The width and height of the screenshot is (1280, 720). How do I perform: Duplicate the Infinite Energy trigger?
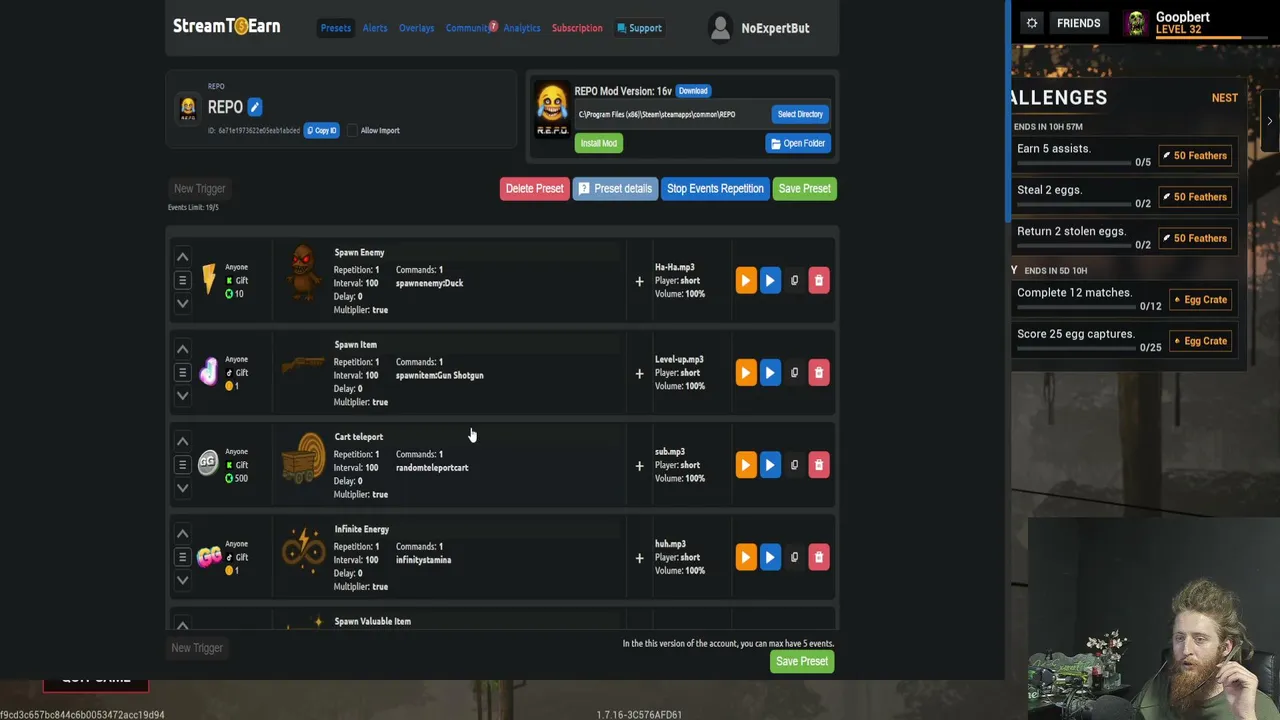click(795, 557)
